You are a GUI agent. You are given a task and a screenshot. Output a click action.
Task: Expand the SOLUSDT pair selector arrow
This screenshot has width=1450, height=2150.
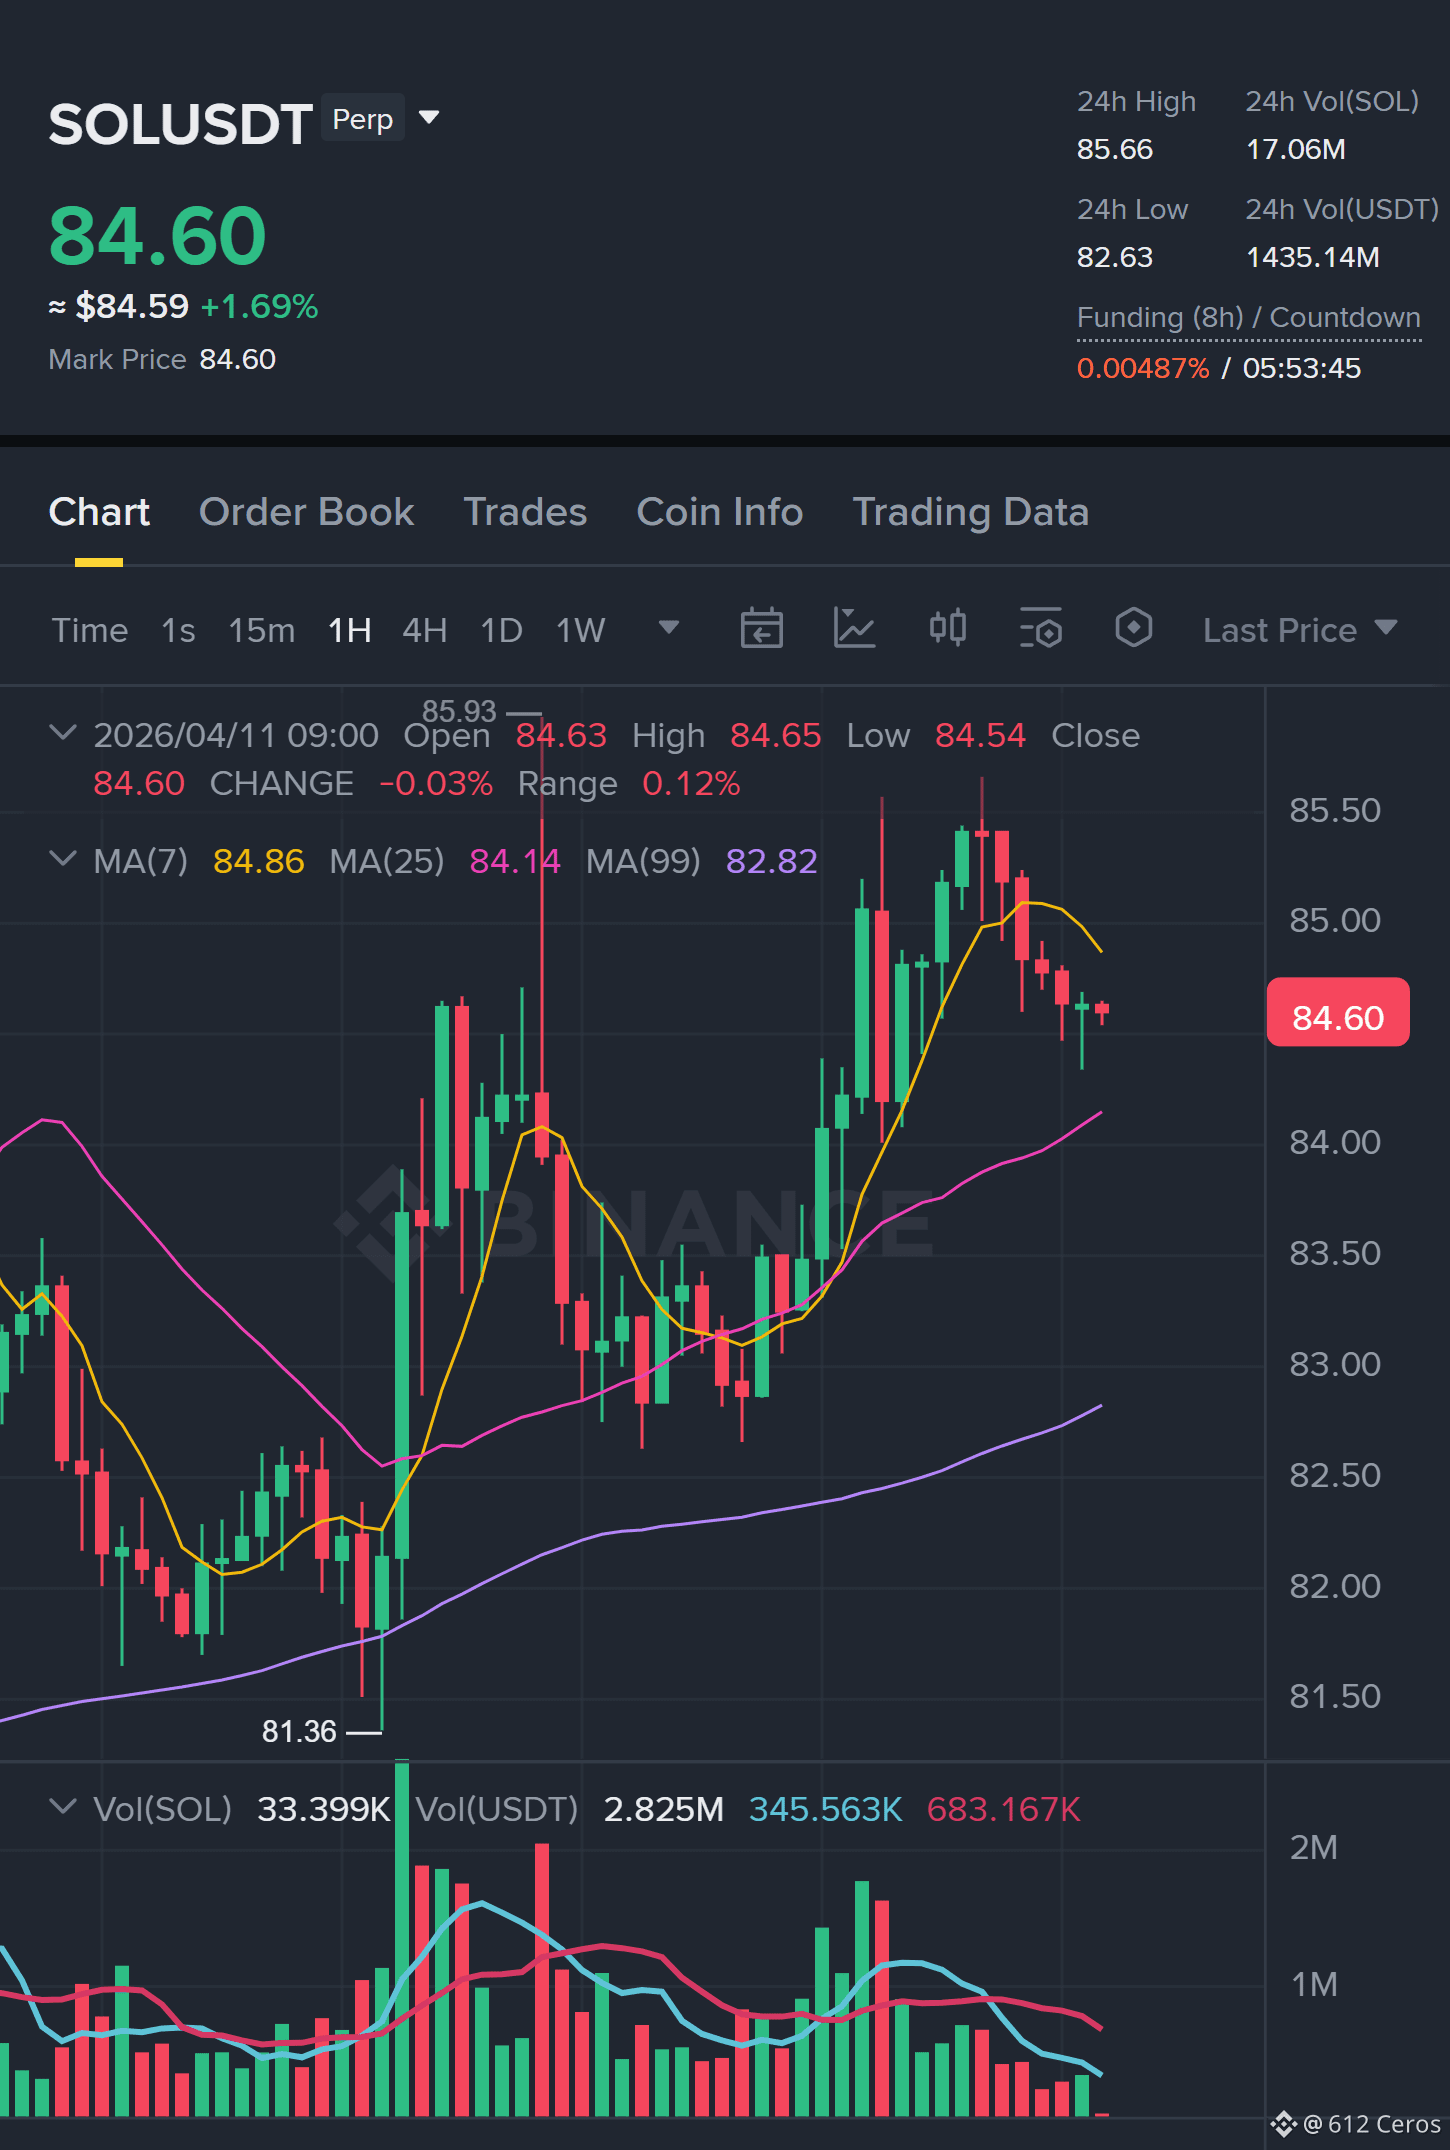[x=429, y=118]
